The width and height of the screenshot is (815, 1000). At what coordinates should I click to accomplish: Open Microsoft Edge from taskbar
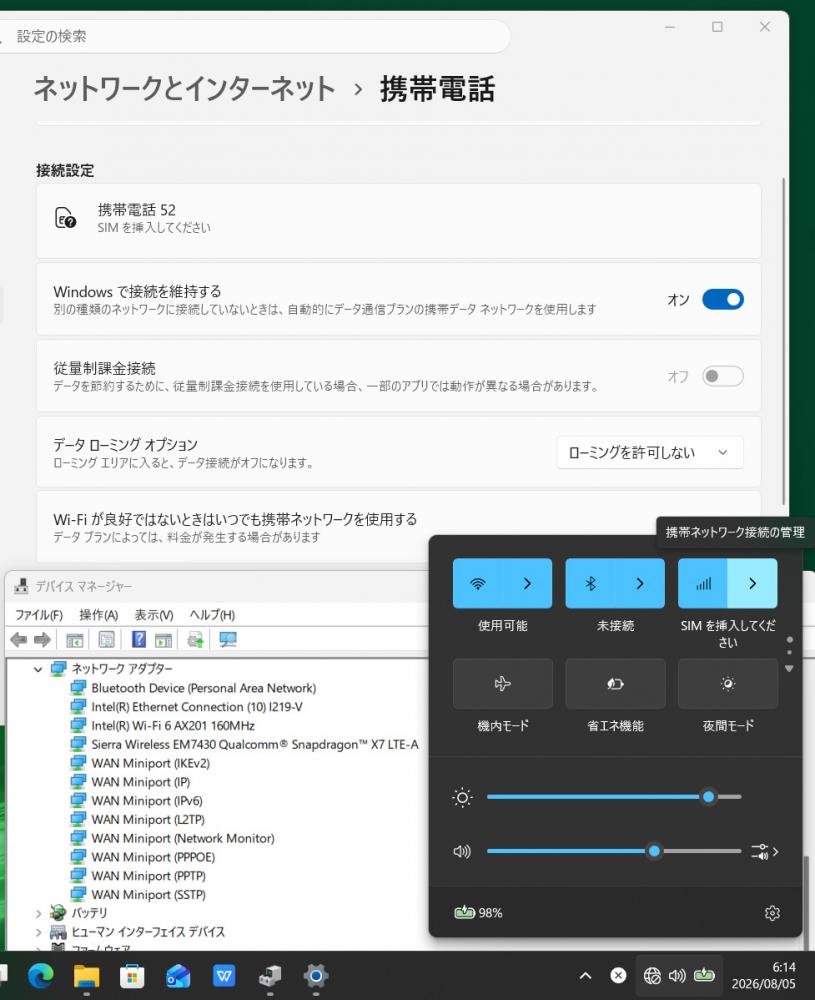click(41, 976)
